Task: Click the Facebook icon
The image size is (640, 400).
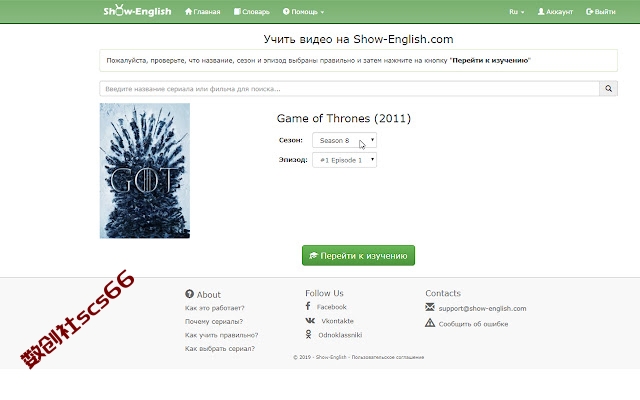Action: [x=308, y=306]
